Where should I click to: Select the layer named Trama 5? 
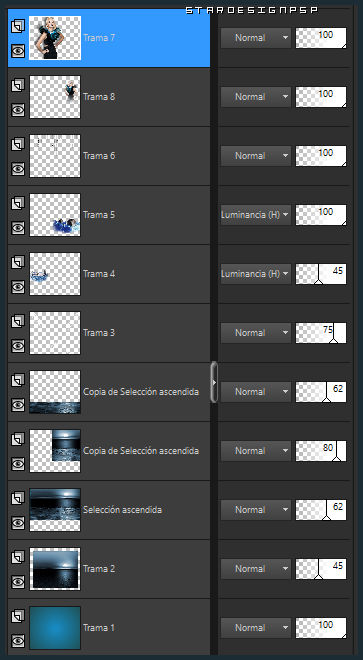pyautogui.click(x=99, y=215)
